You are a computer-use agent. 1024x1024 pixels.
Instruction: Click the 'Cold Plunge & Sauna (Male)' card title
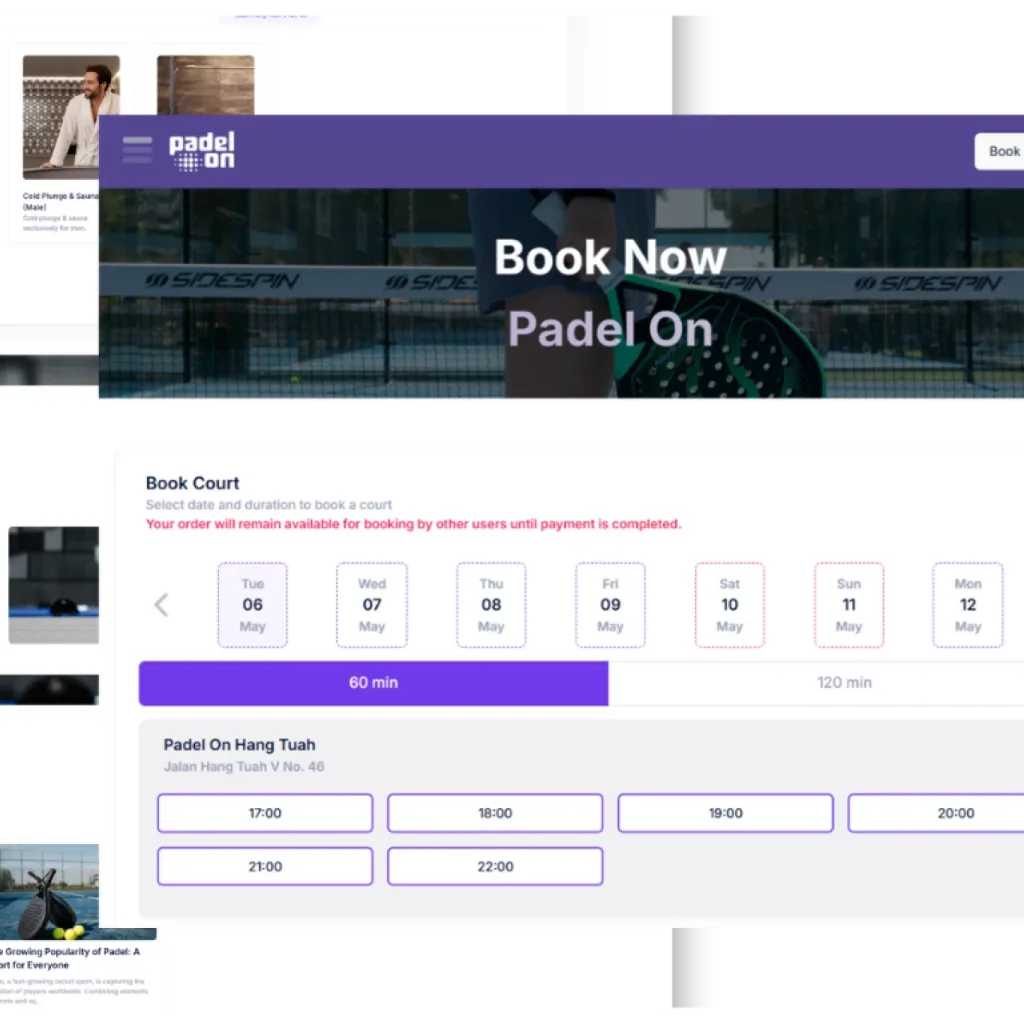click(61, 201)
